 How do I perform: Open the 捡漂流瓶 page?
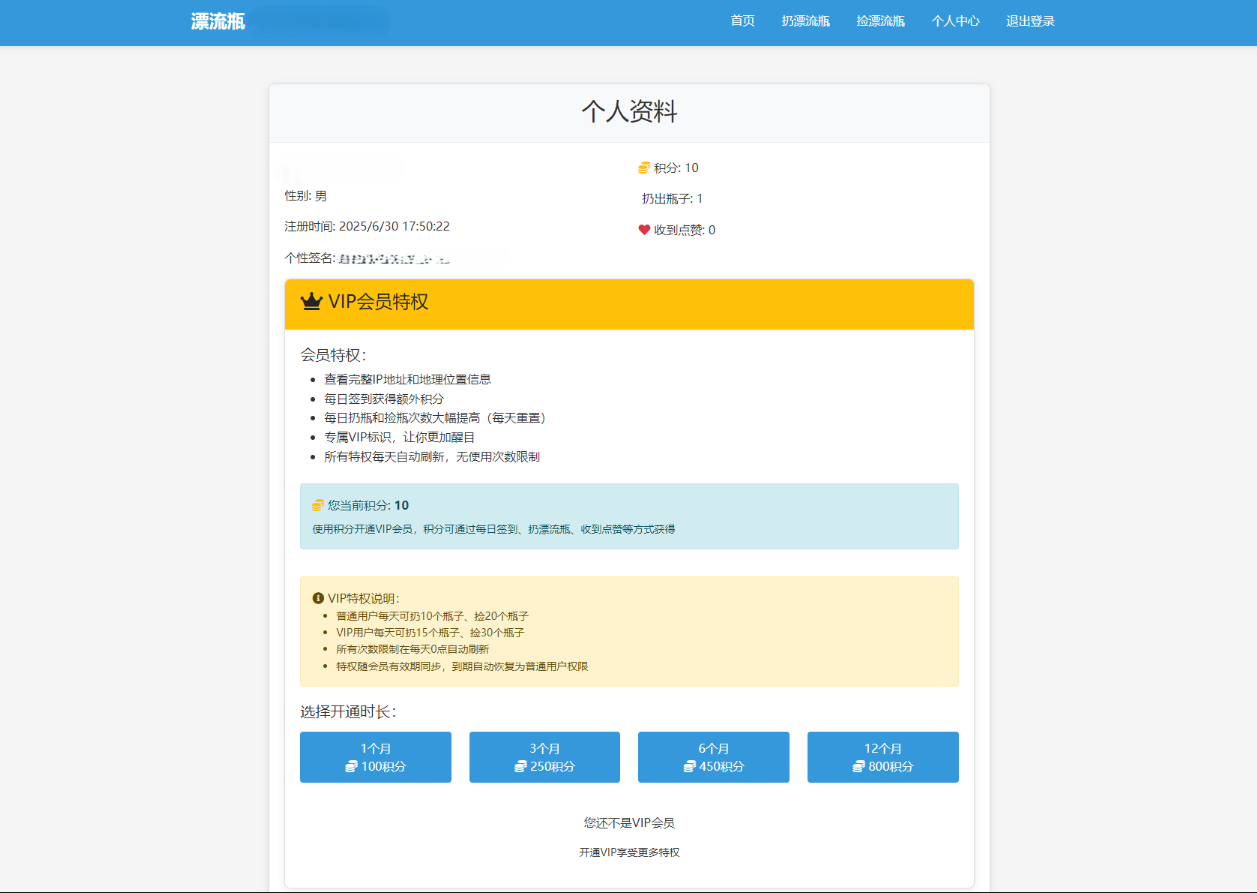[x=880, y=21]
